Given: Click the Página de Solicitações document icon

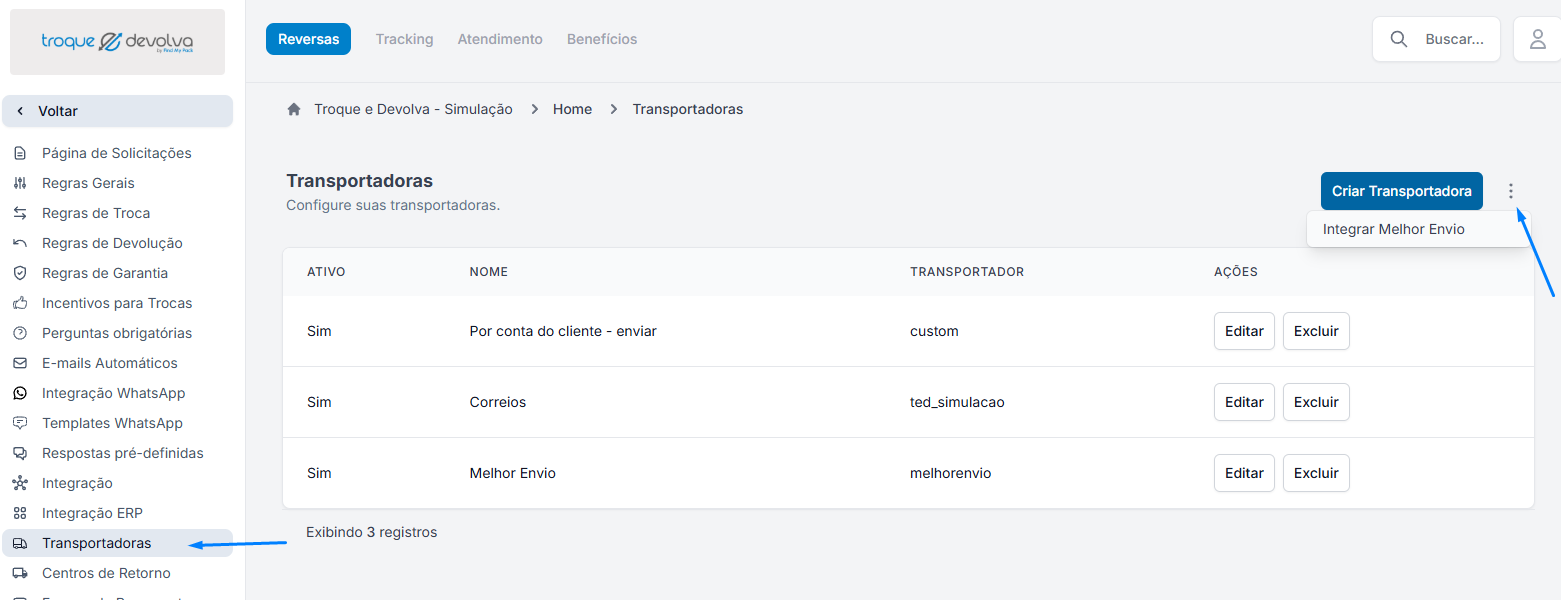Looking at the screenshot, I should tap(20, 153).
